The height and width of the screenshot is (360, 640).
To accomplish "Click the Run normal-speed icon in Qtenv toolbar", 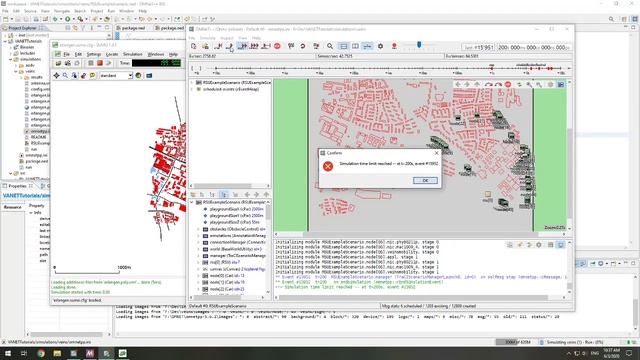I will (230, 47).
